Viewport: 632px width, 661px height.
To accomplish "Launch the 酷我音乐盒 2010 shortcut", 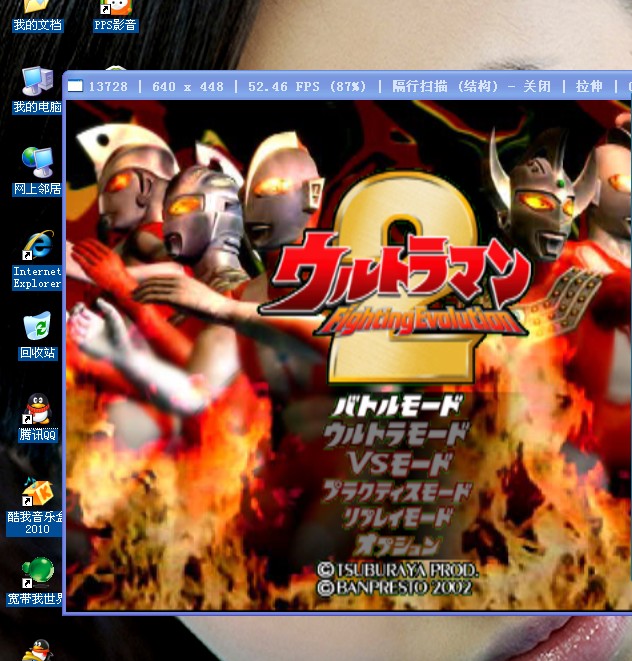I will click(35, 507).
